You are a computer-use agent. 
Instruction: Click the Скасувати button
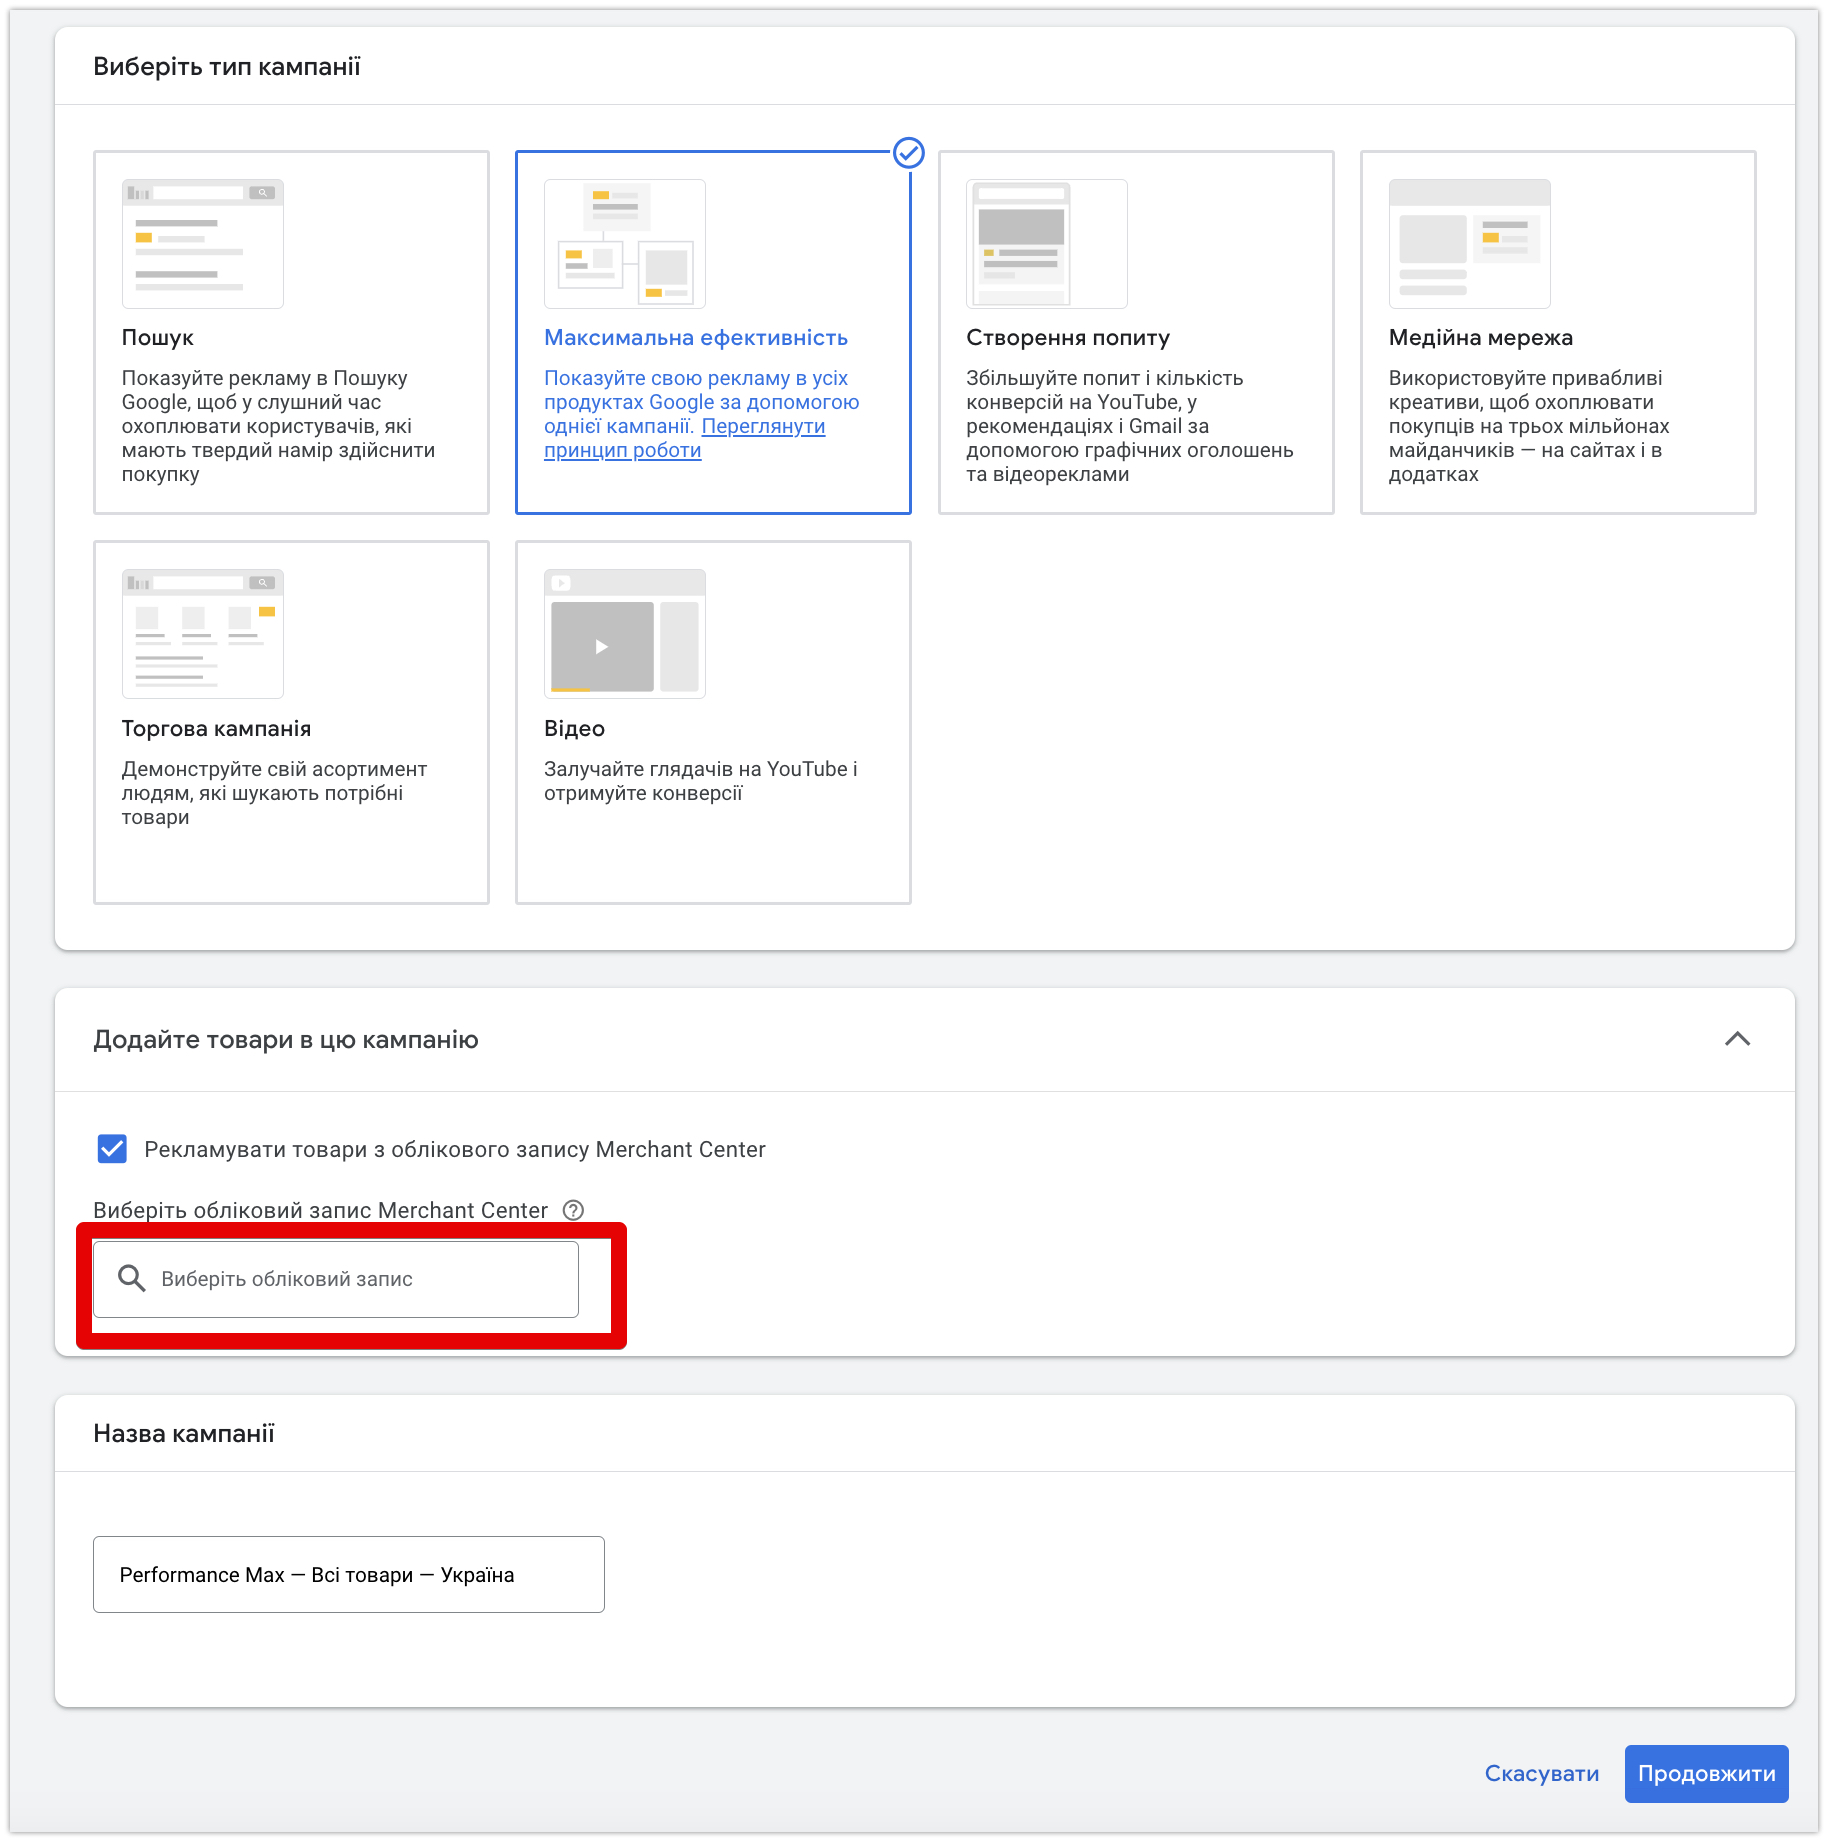(x=1542, y=1774)
